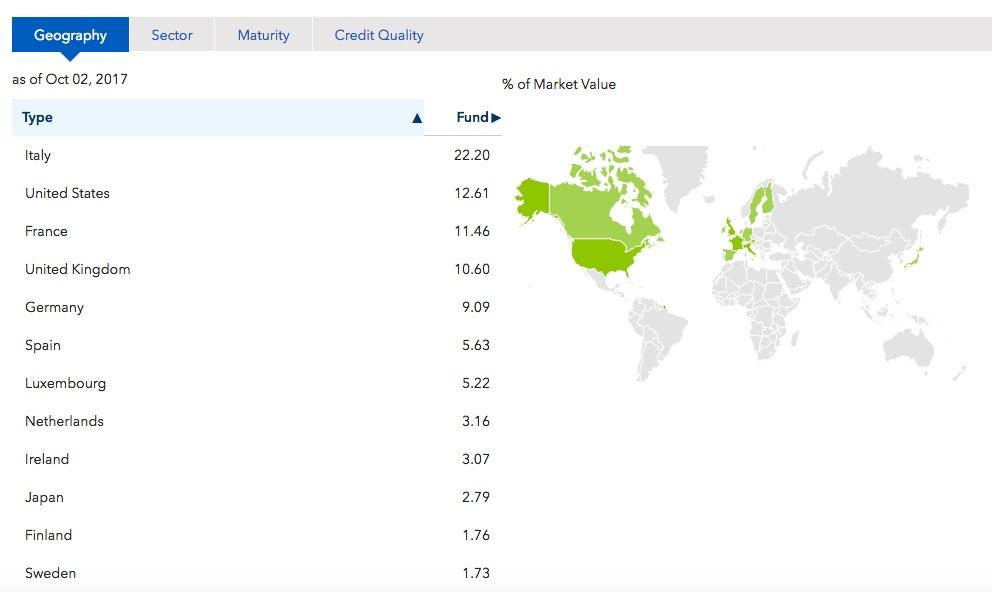The height and width of the screenshot is (592, 992).
Task: Click Italy's fund value 22.20
Action: pos(472,155)
